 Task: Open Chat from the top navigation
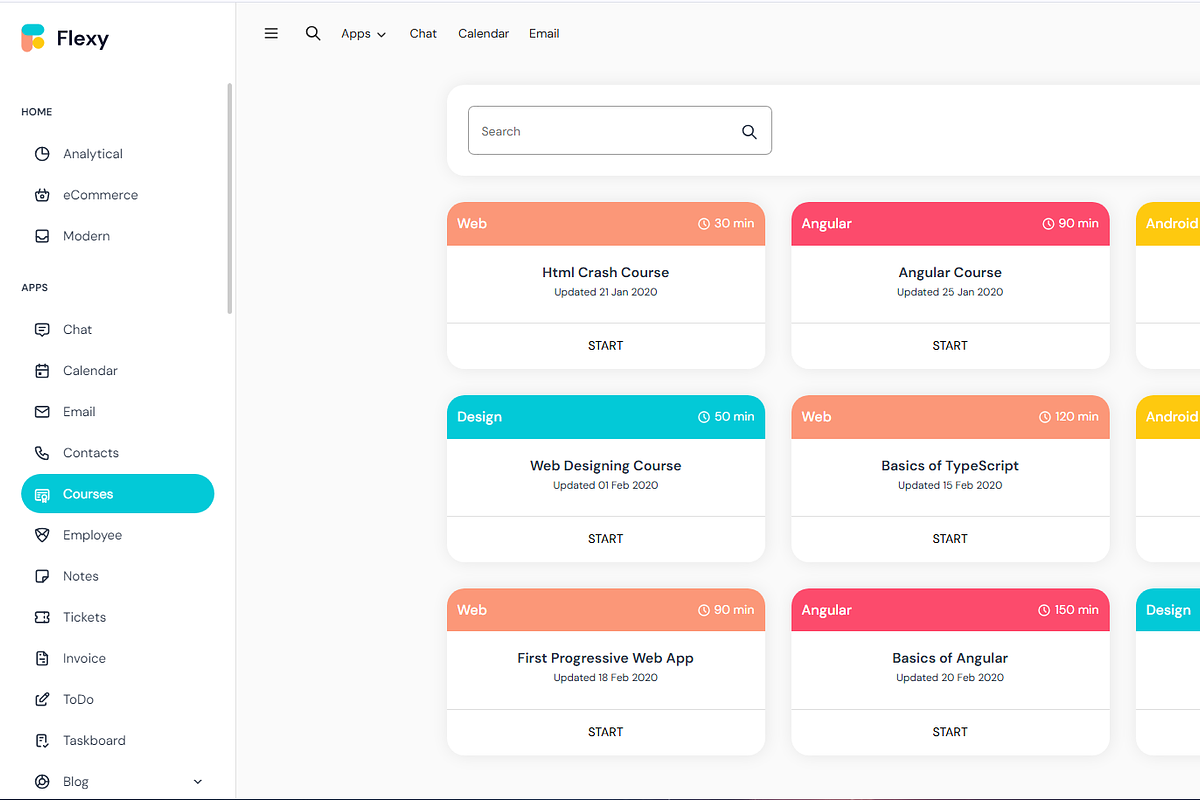click(423, 34)
